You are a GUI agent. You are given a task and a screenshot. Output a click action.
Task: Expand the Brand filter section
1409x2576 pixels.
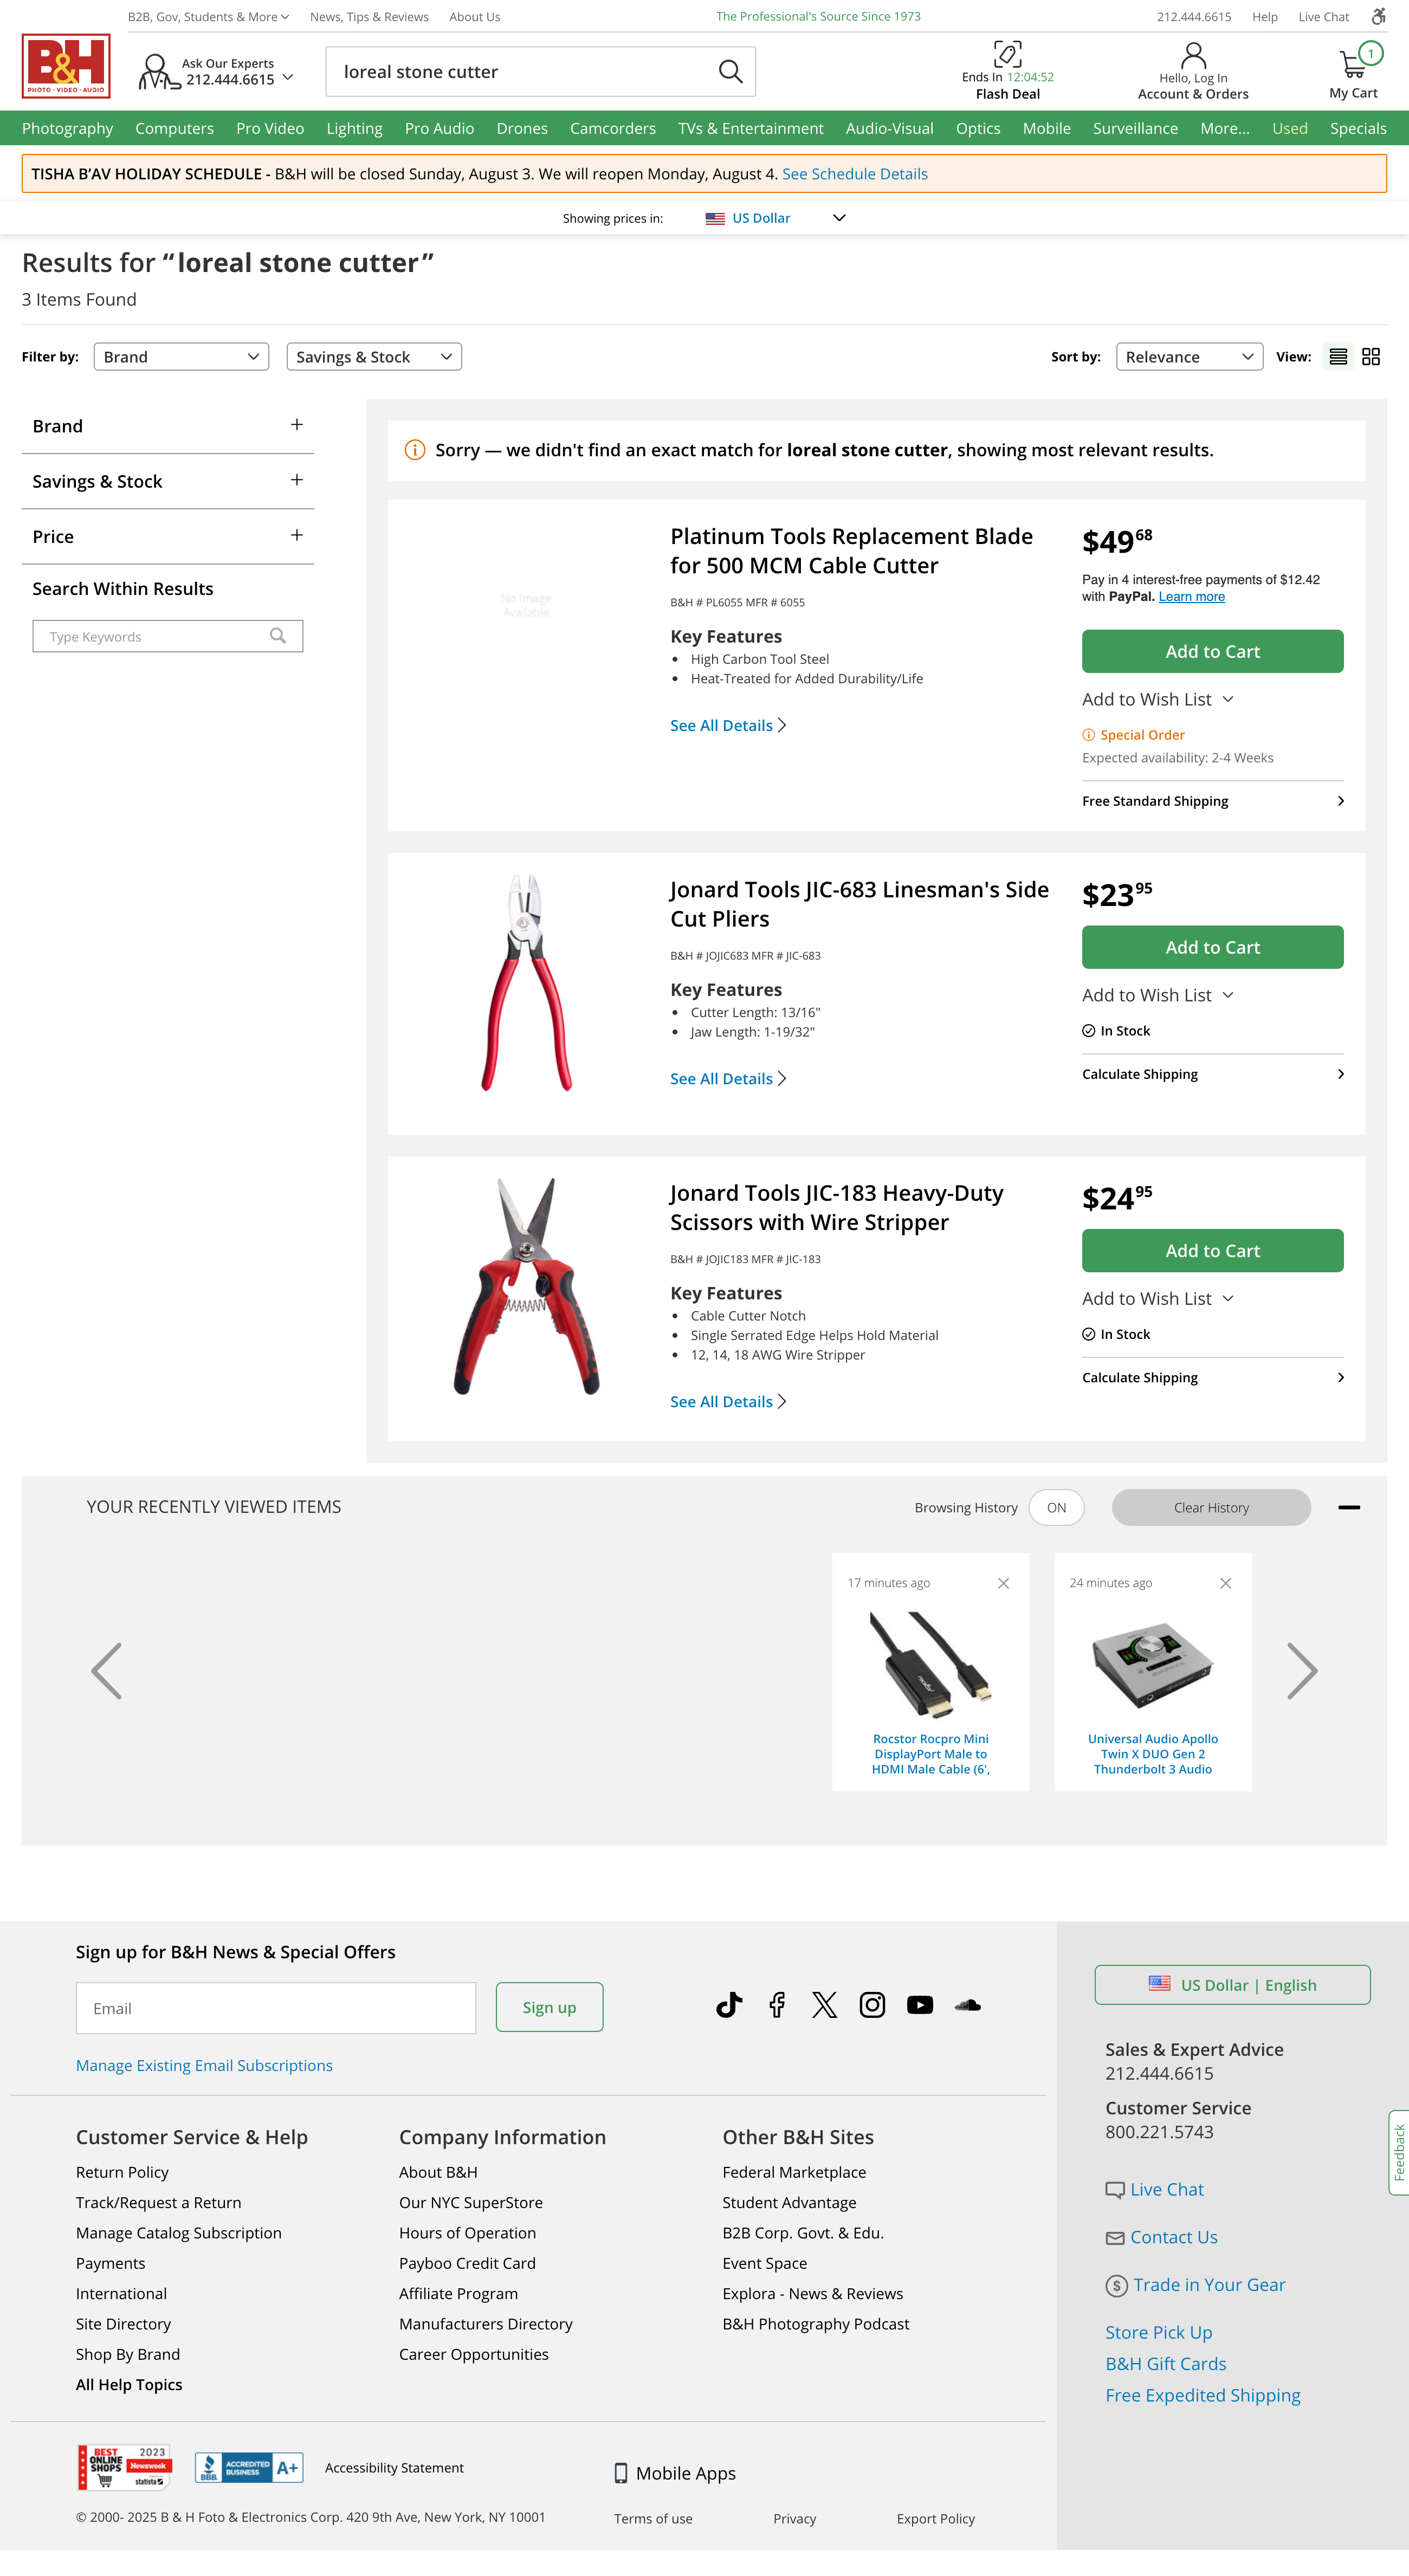click(x=296, y=425)
